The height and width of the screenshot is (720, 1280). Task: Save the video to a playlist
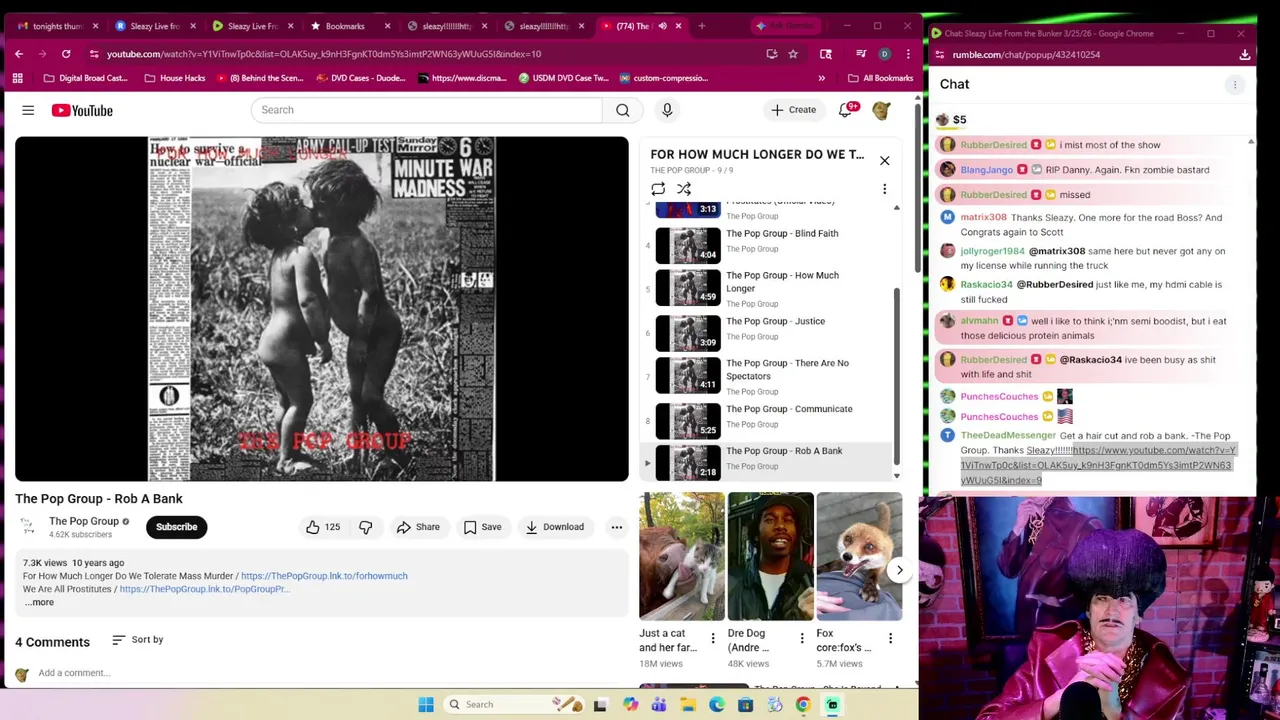(481, 527)
